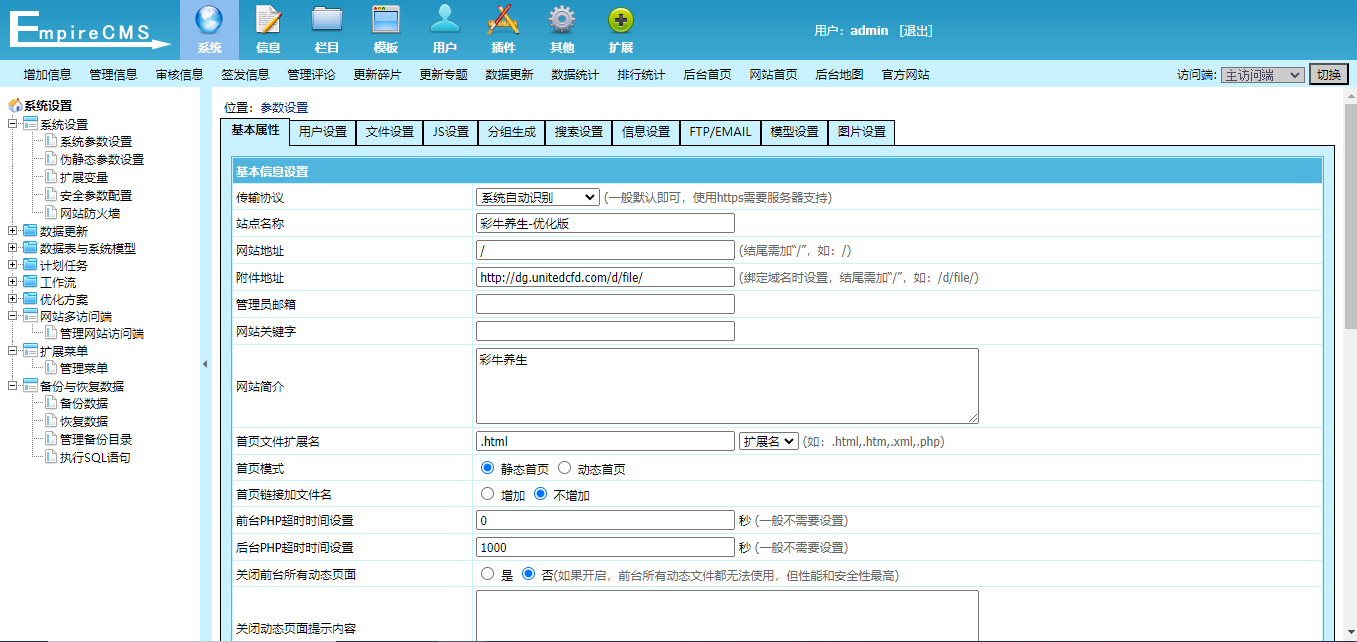Click the page icon beside 网站防火墙
Screen dimensions: 1357x642
coord(51,213)
